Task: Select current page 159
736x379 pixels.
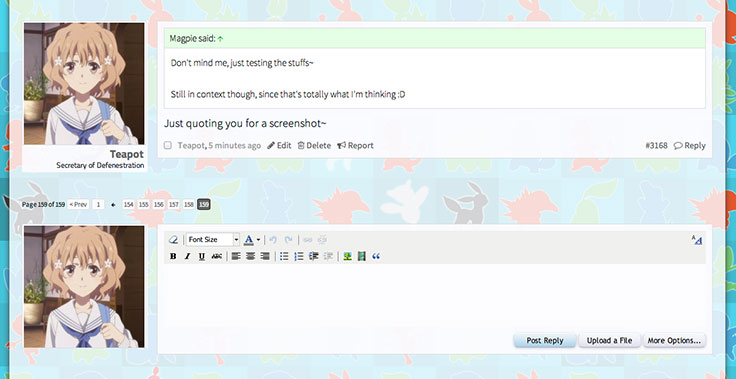Action: coord(204,204)
